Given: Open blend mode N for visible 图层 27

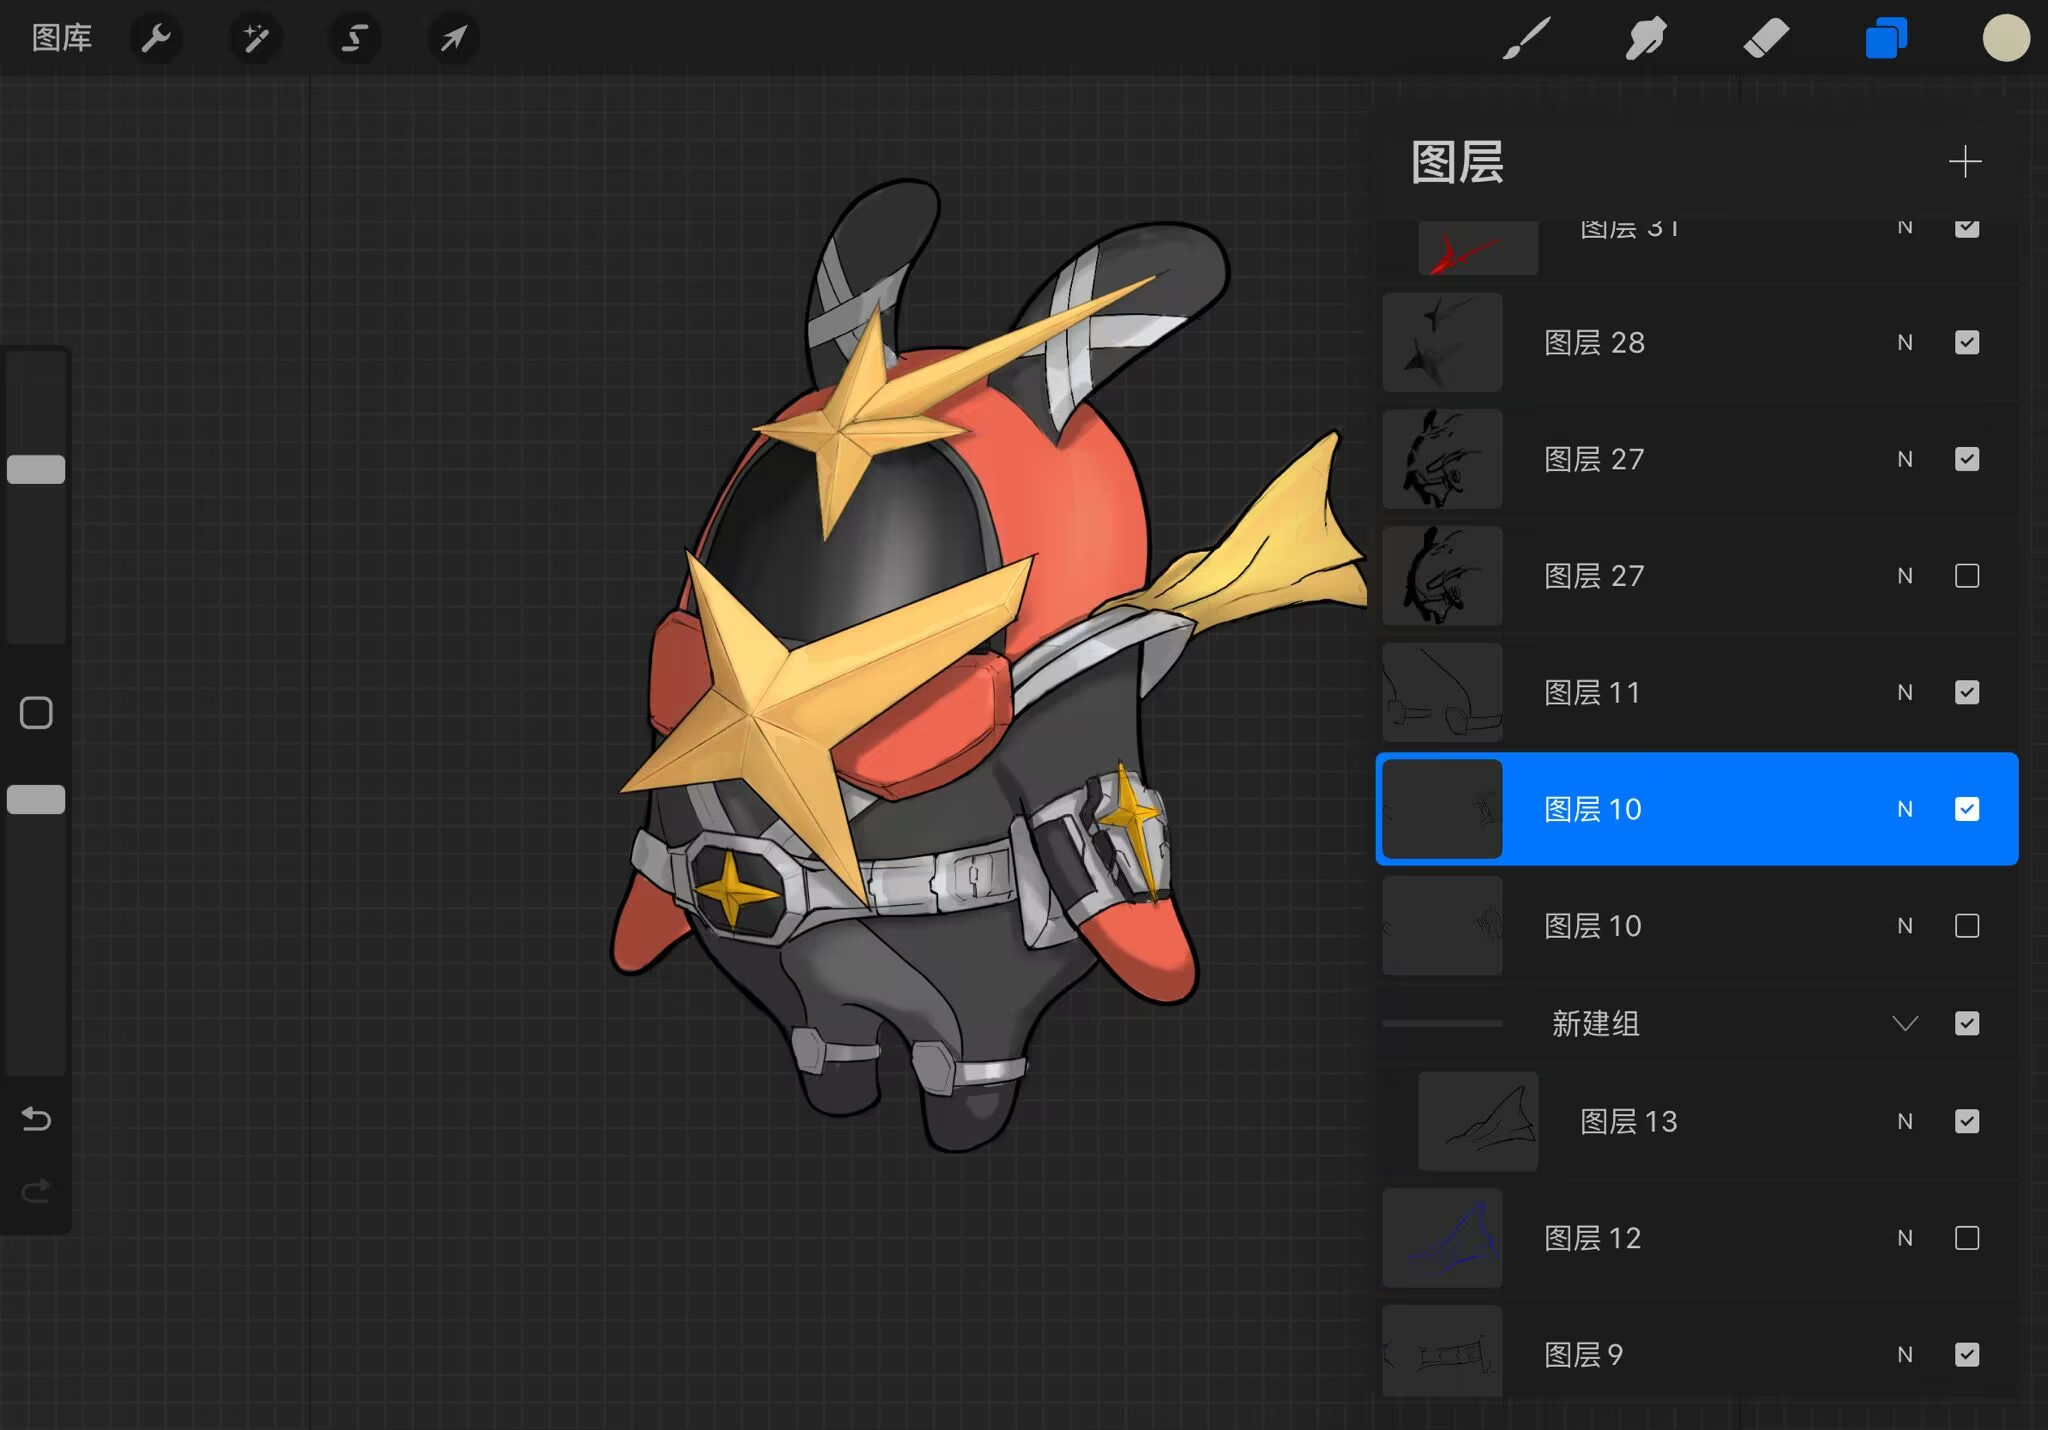Looking at the screenshot, I should [1905, 459].
